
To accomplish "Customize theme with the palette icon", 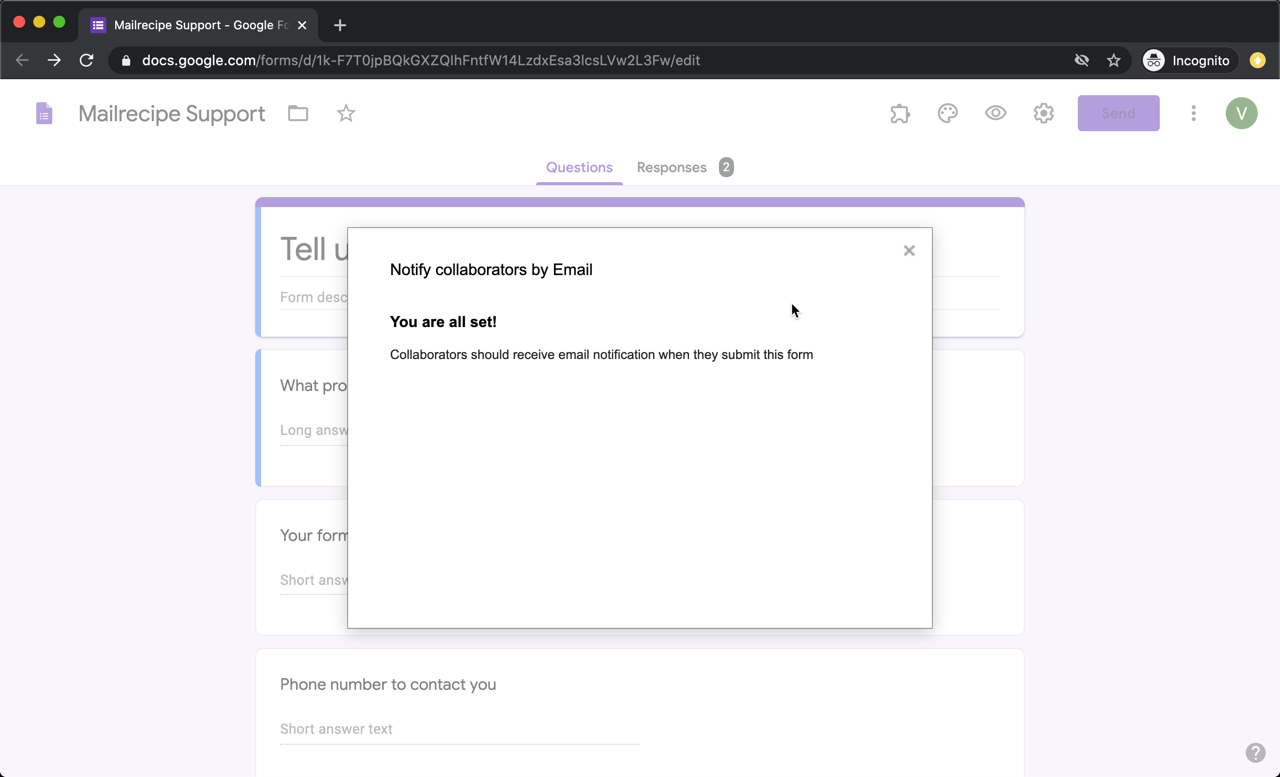I will 947,113.
